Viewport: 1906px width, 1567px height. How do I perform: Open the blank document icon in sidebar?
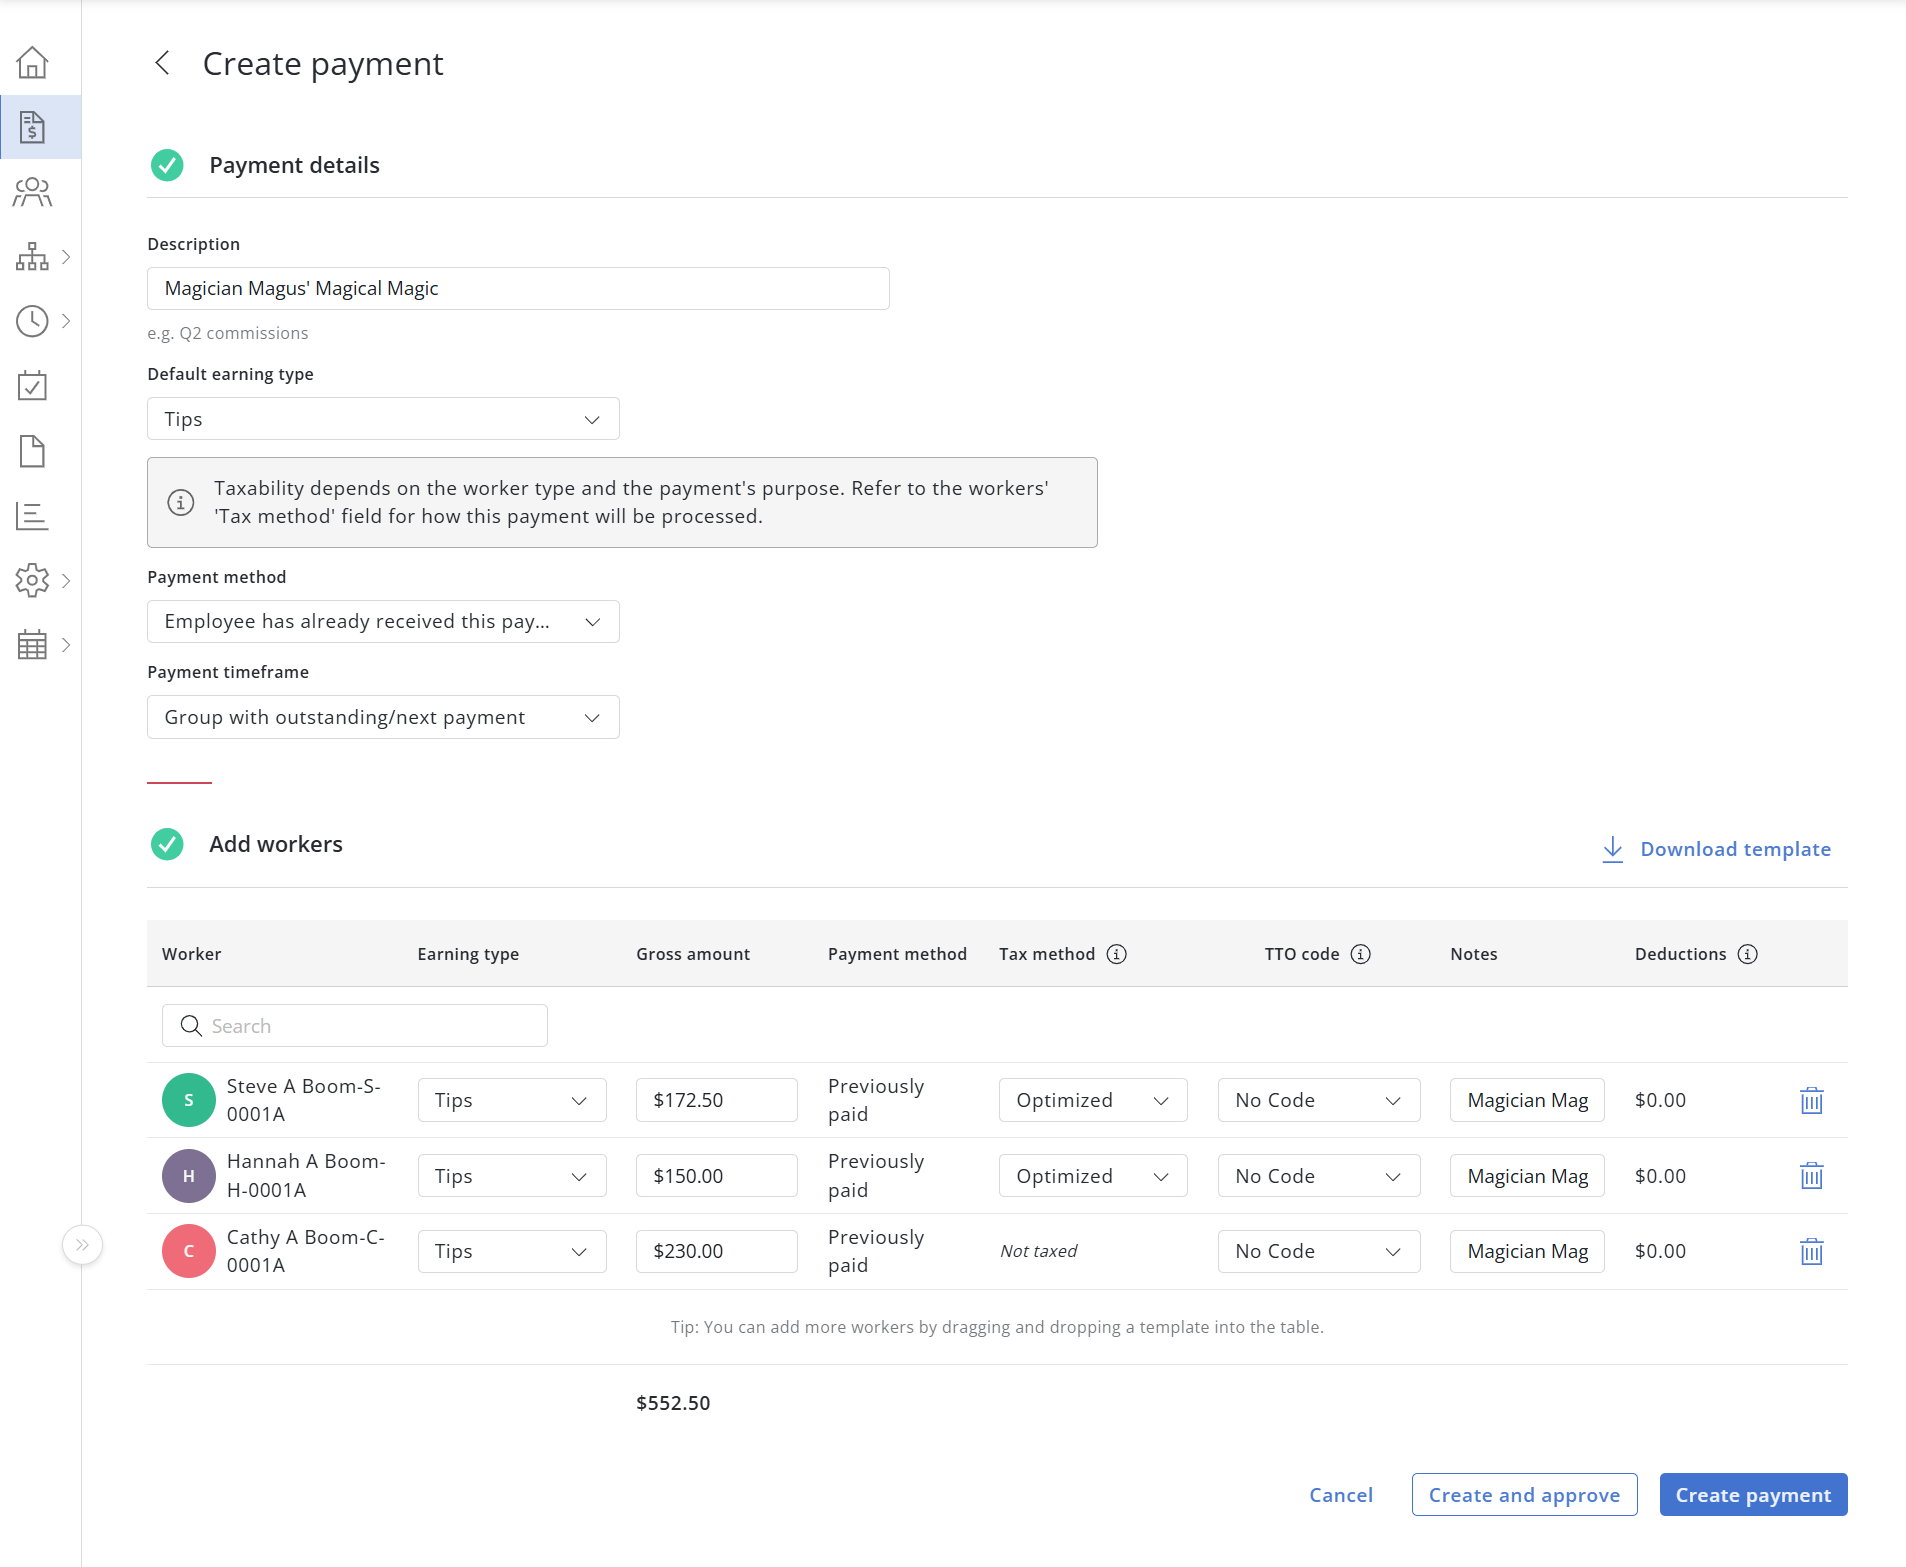pyautogui.click(x=32, y=451)
